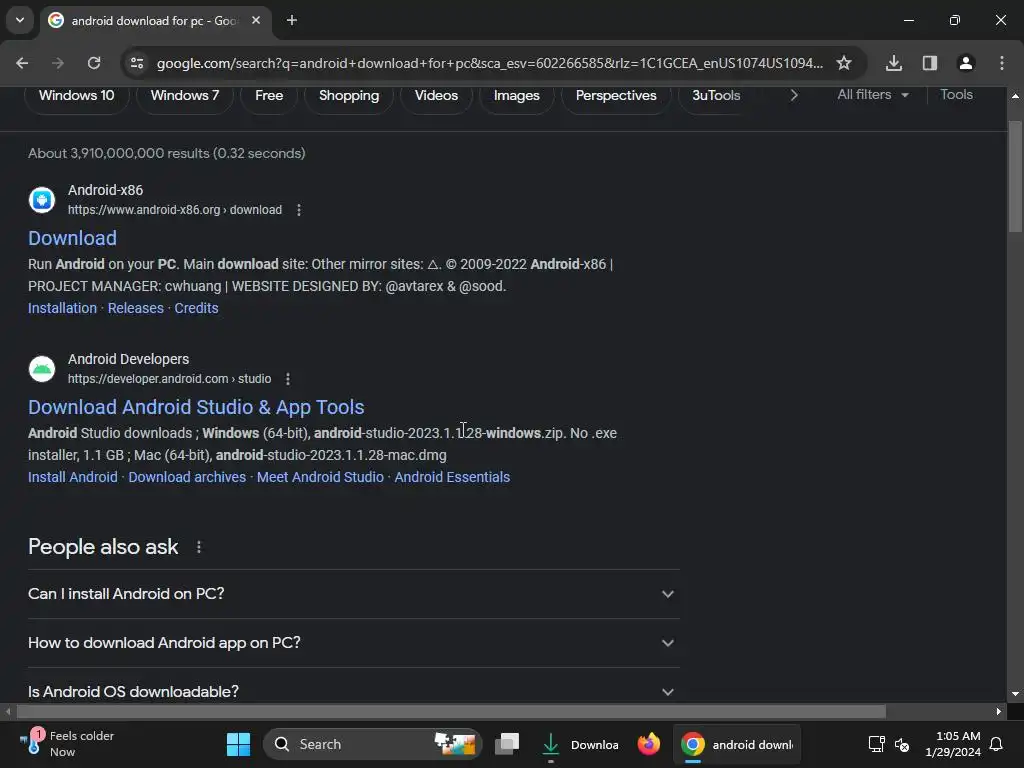The height and width of the screenshot is (768, 1024).
Task: Open the Installation sitelink
Action: click(62, 308)
